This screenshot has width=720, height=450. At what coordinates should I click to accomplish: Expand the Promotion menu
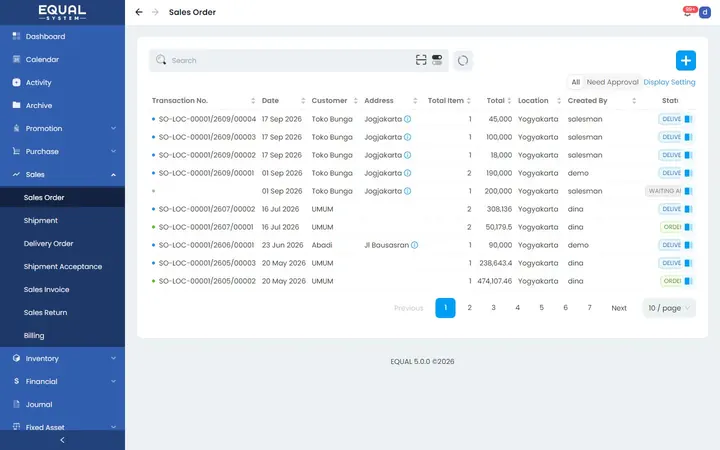pos(62,128)
